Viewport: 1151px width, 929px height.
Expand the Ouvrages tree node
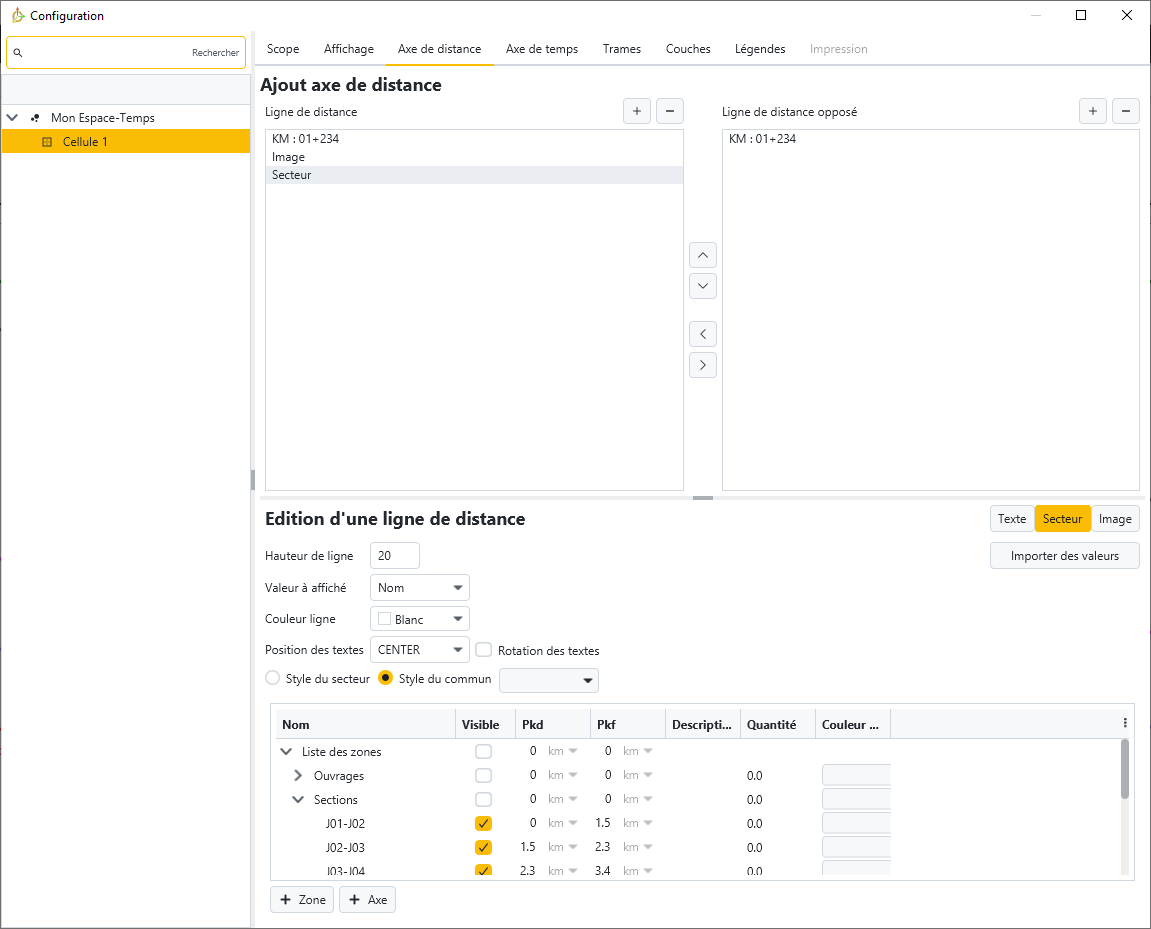point(298,776)
